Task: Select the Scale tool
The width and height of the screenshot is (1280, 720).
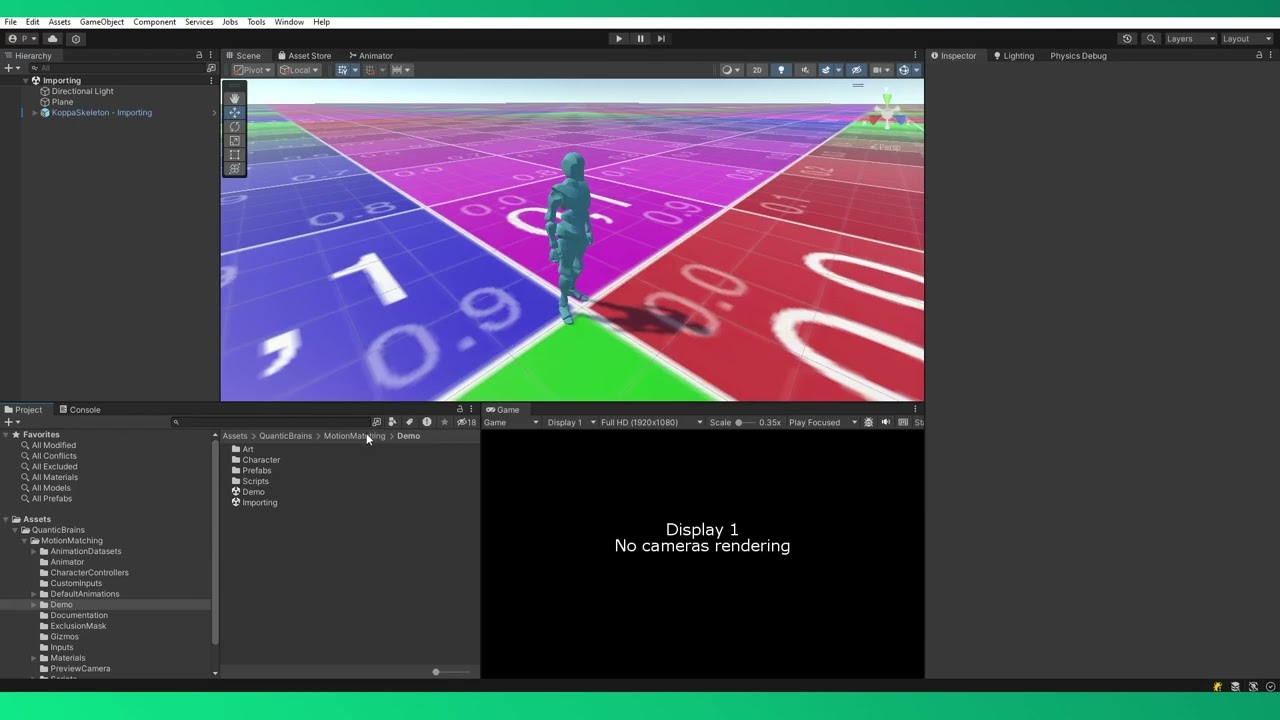Action: click(x=234, y=140)
